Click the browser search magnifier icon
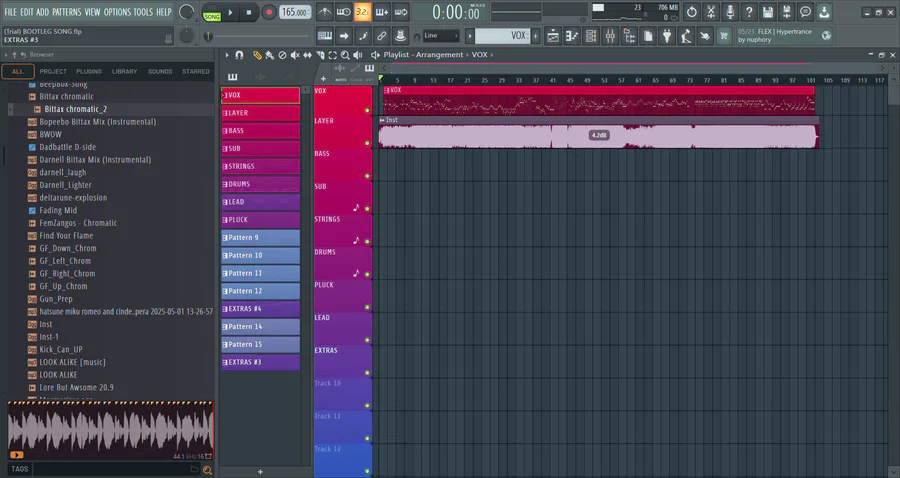The image size is (900, 478). click(207, 470)
